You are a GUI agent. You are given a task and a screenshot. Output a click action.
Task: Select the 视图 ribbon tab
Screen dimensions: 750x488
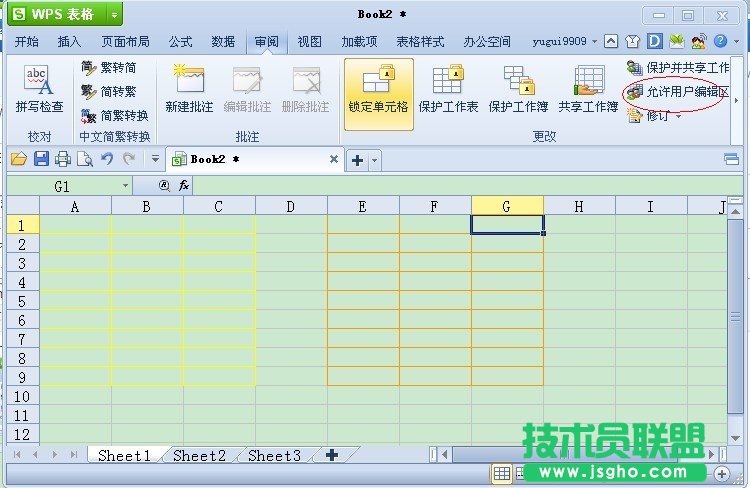coord(309,42)
